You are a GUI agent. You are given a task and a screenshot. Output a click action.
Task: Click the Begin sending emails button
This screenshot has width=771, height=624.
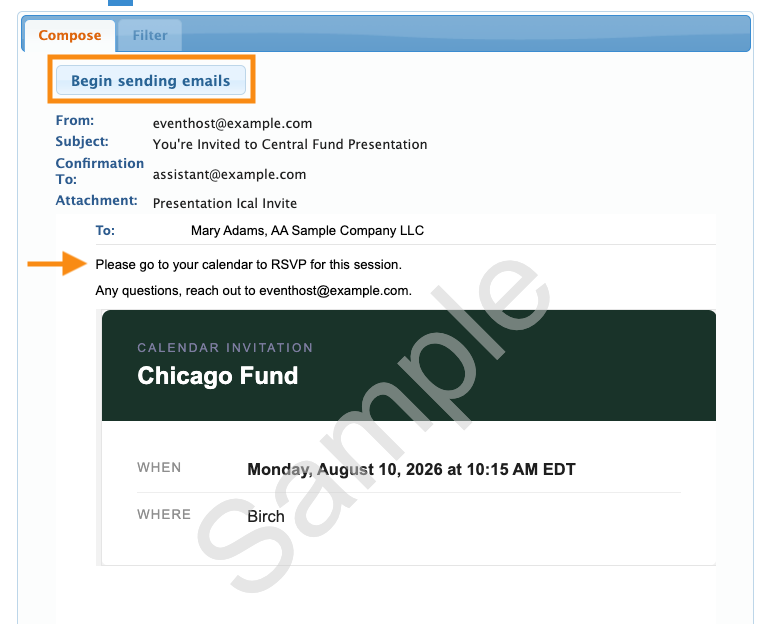coord(151,80)
